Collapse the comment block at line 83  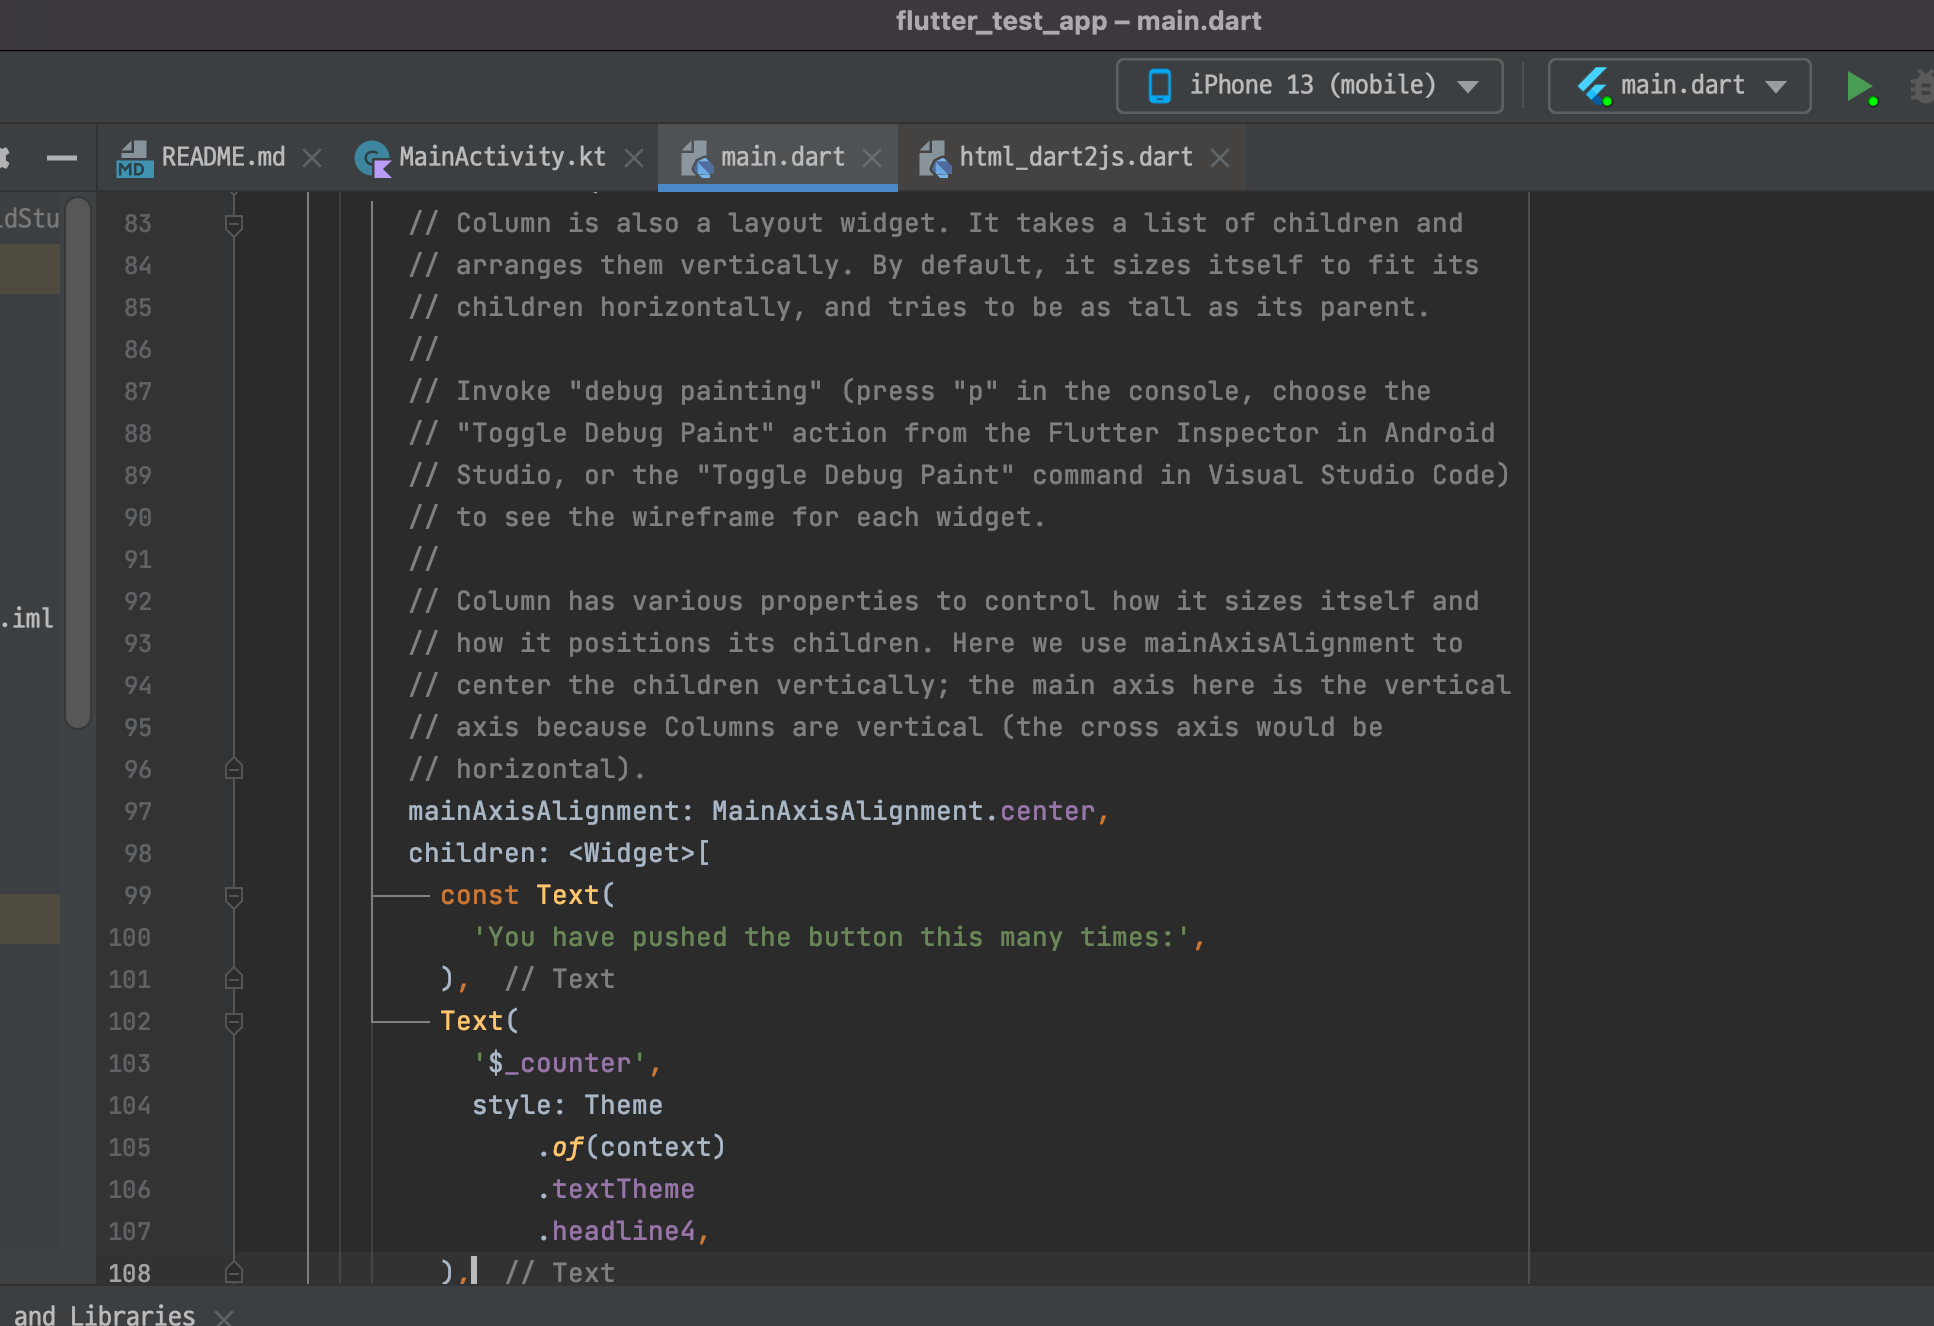point(234,224)
